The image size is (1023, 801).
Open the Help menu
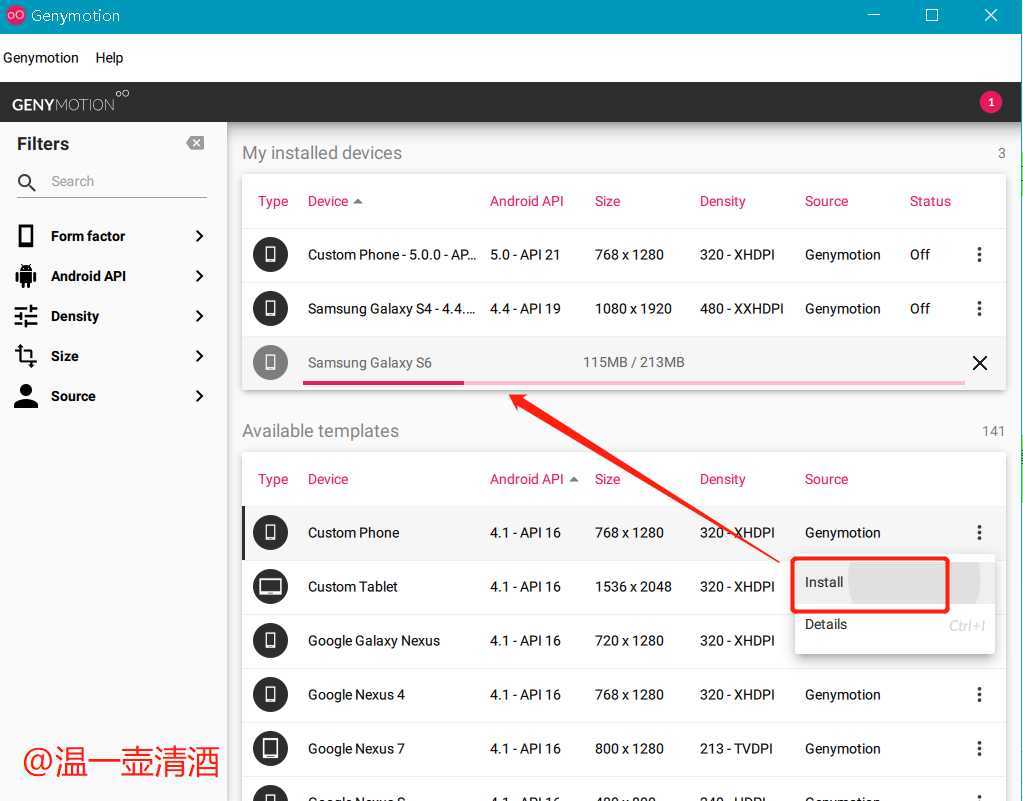(x=109, y=58)
